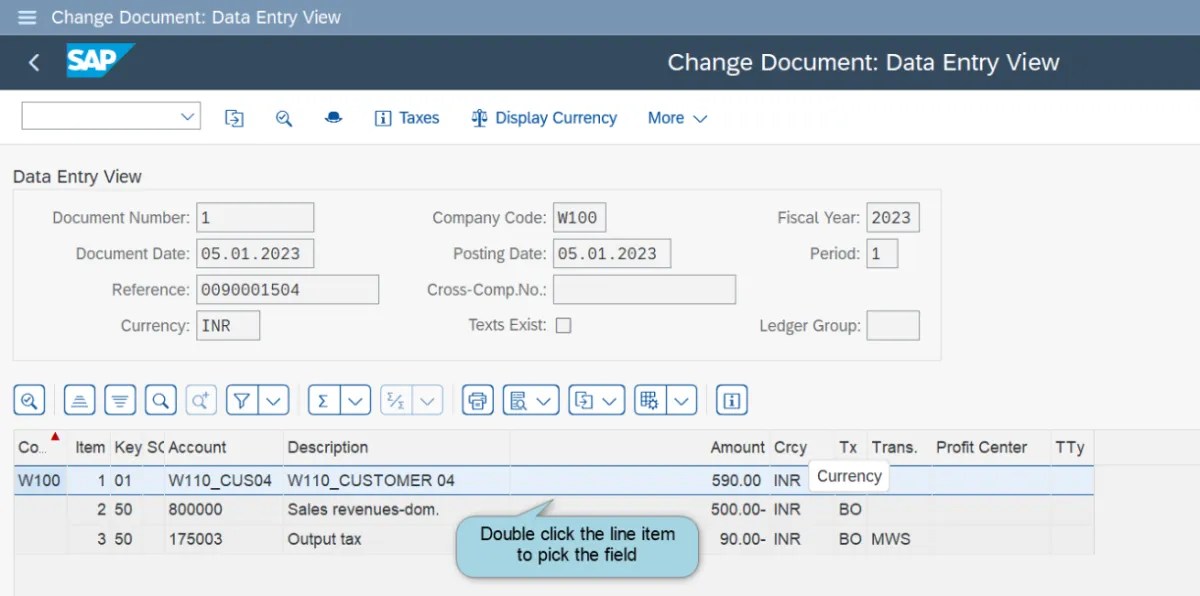
Task: Click the other document icon in toolbar
Action: coord(234,118)
